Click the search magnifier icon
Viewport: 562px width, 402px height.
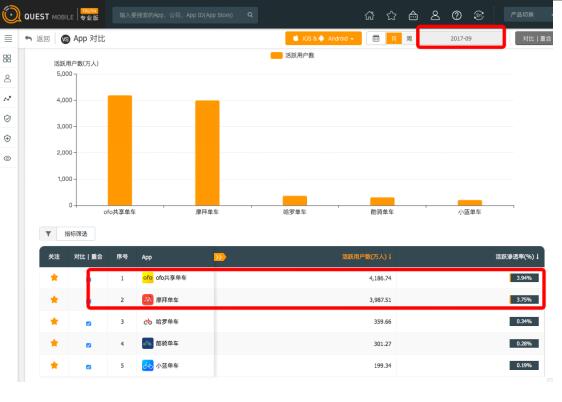tap(250, 15)
